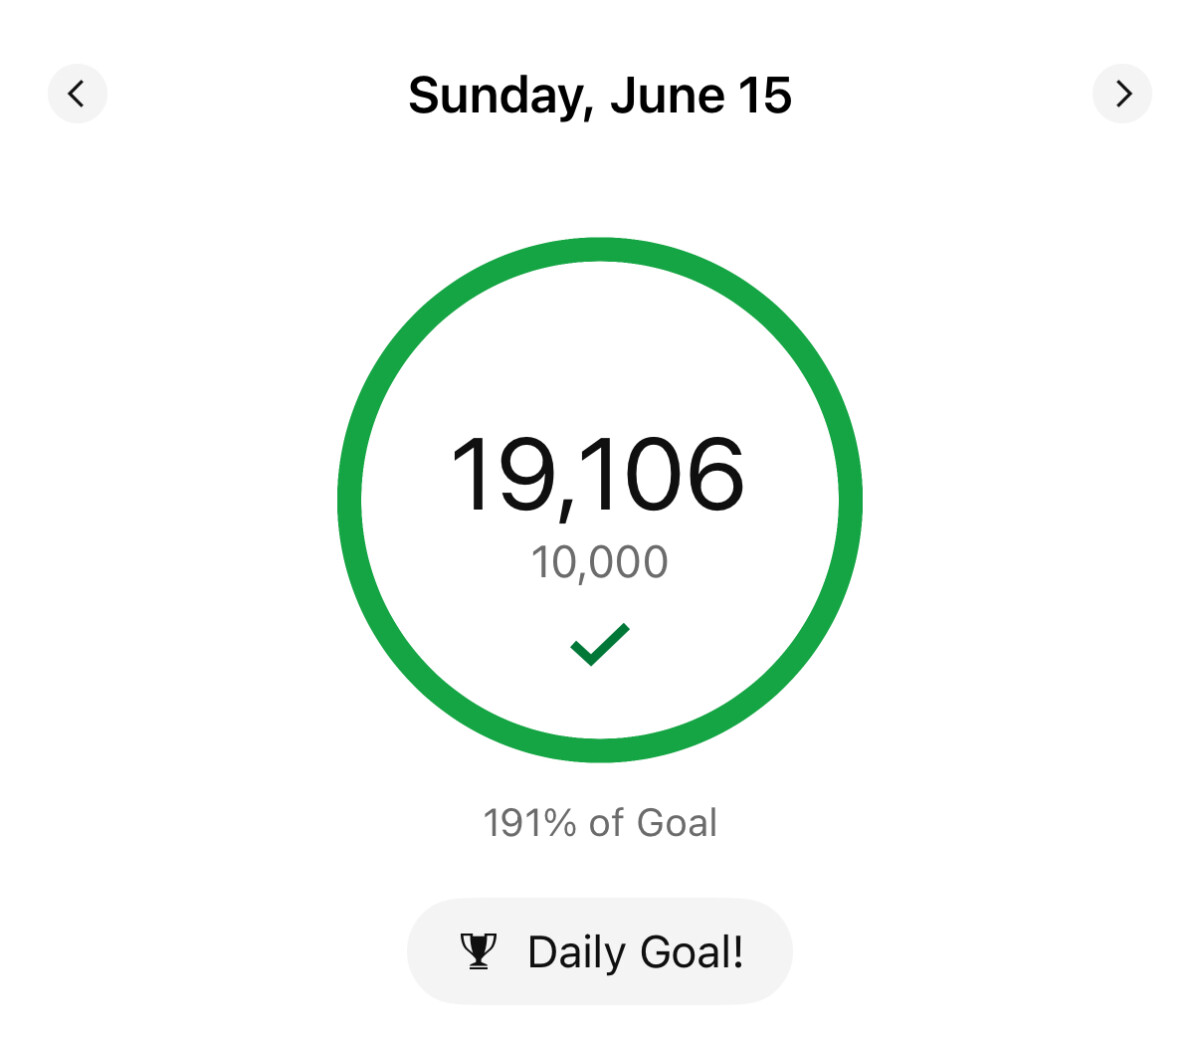
Task: Click the top arc of the green ring
Action: tap(600, 250)
